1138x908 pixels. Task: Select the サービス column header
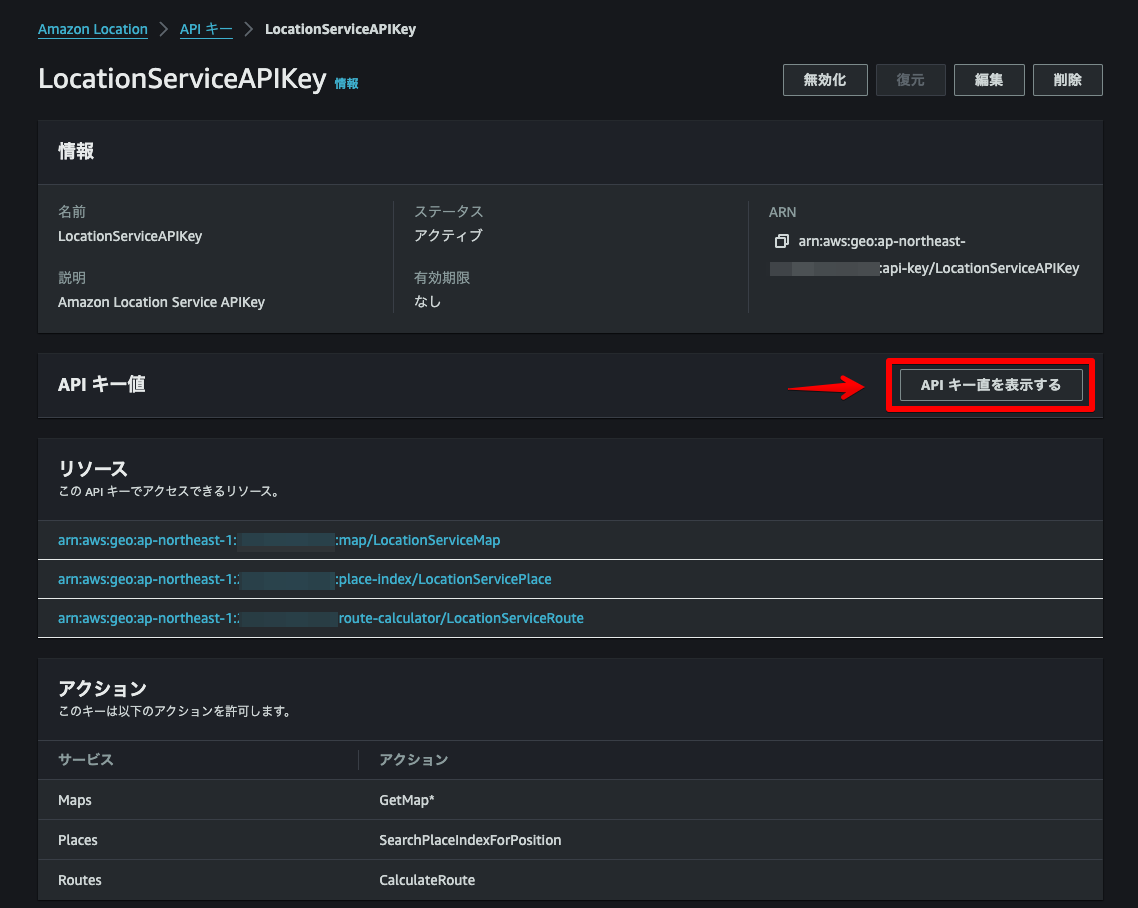click(86, 759)
